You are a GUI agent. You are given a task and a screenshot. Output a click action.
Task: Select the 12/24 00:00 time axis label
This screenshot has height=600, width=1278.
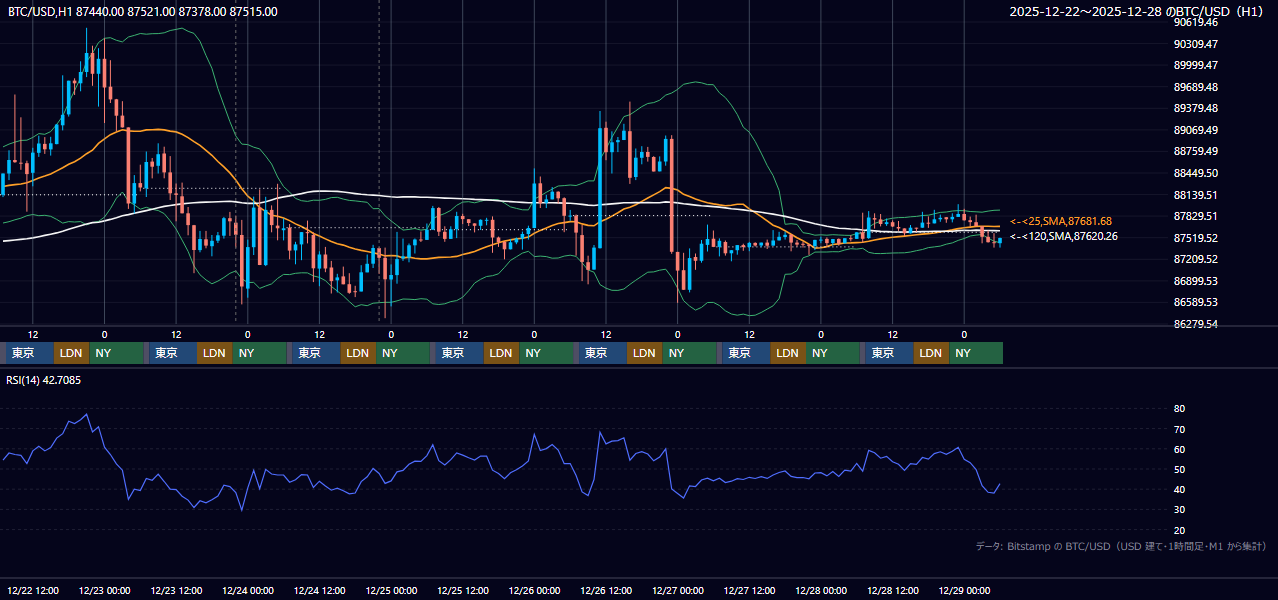pos(248,591)
